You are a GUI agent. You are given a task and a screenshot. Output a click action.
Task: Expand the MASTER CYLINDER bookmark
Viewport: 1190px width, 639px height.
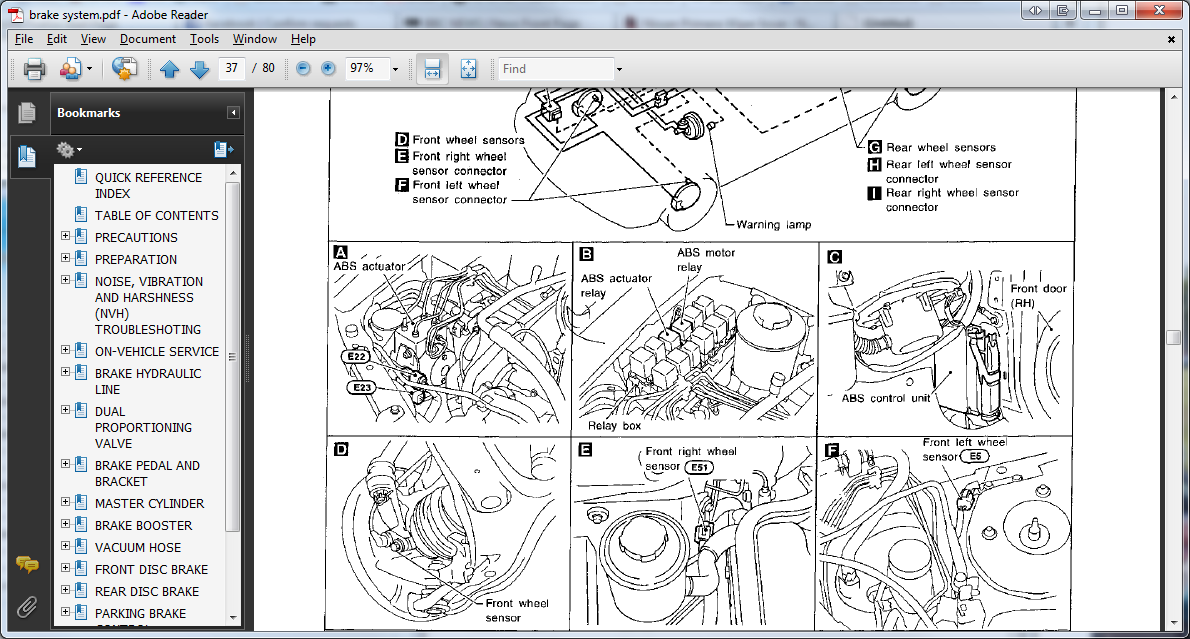66,503
